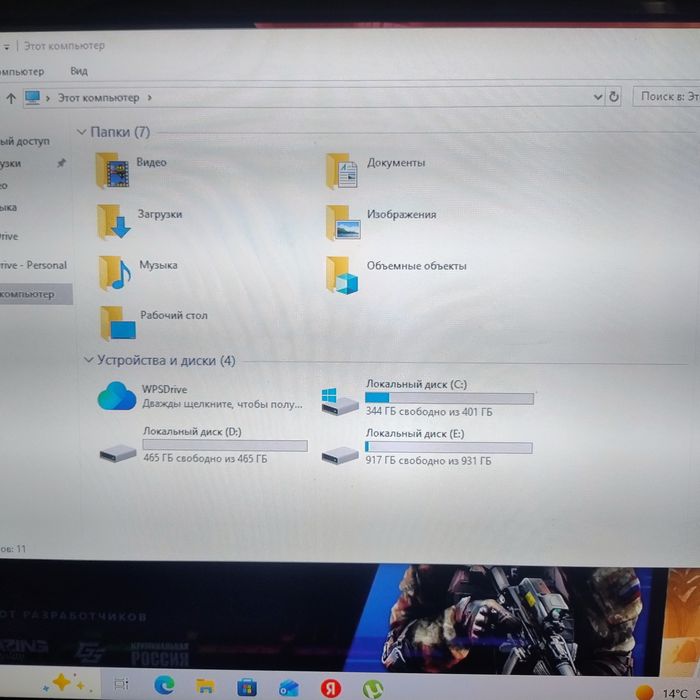Click the sparkle stars taskbar icon

pyautogui.click(x=65, y=683)
